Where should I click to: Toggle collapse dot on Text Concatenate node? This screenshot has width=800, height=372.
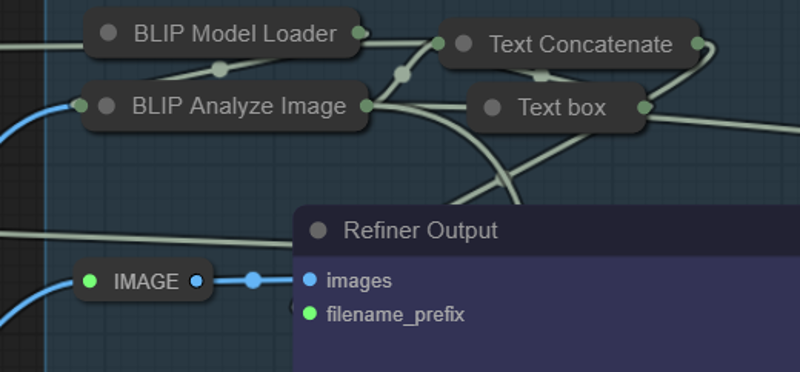[x=463, y=43]
